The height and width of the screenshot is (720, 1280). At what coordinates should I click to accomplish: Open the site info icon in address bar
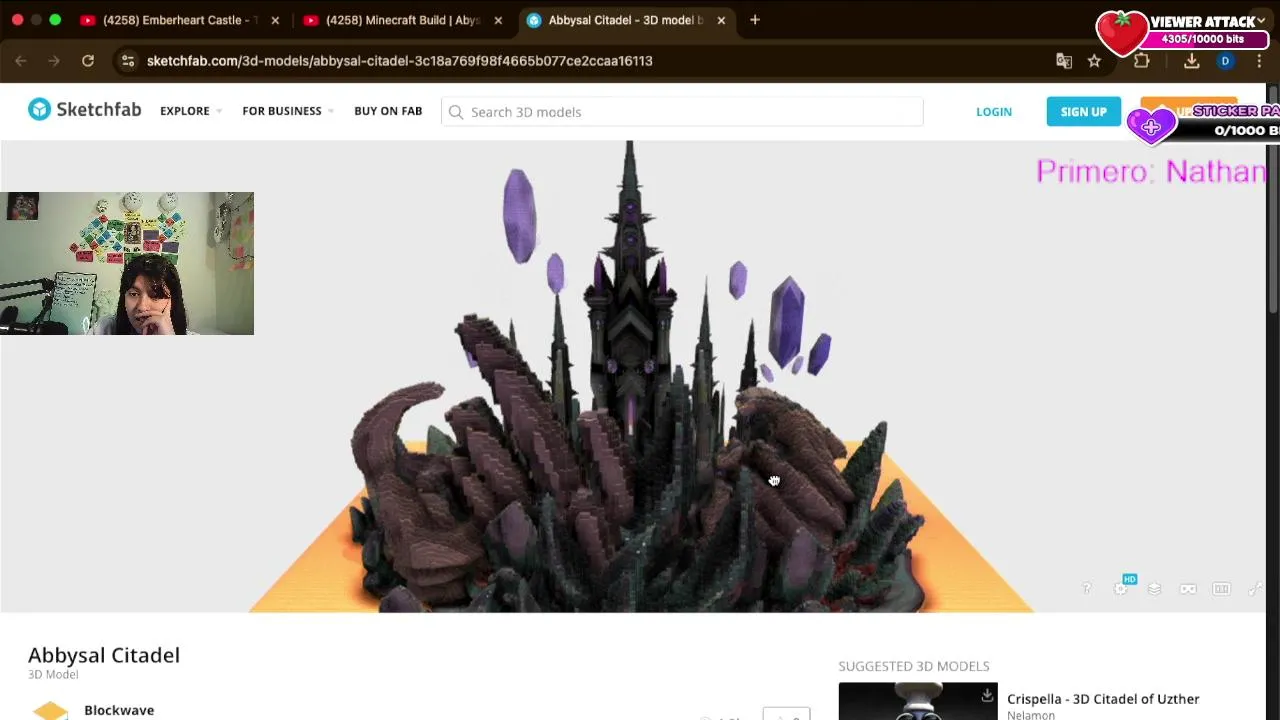[x=128, y=61]
